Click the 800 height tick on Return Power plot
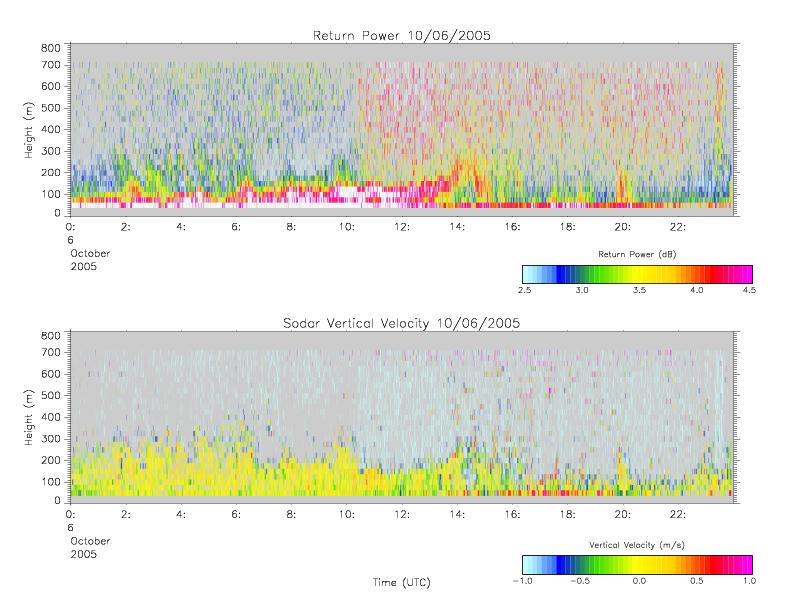This screenshot has height=611, width=791. (50, 48)
